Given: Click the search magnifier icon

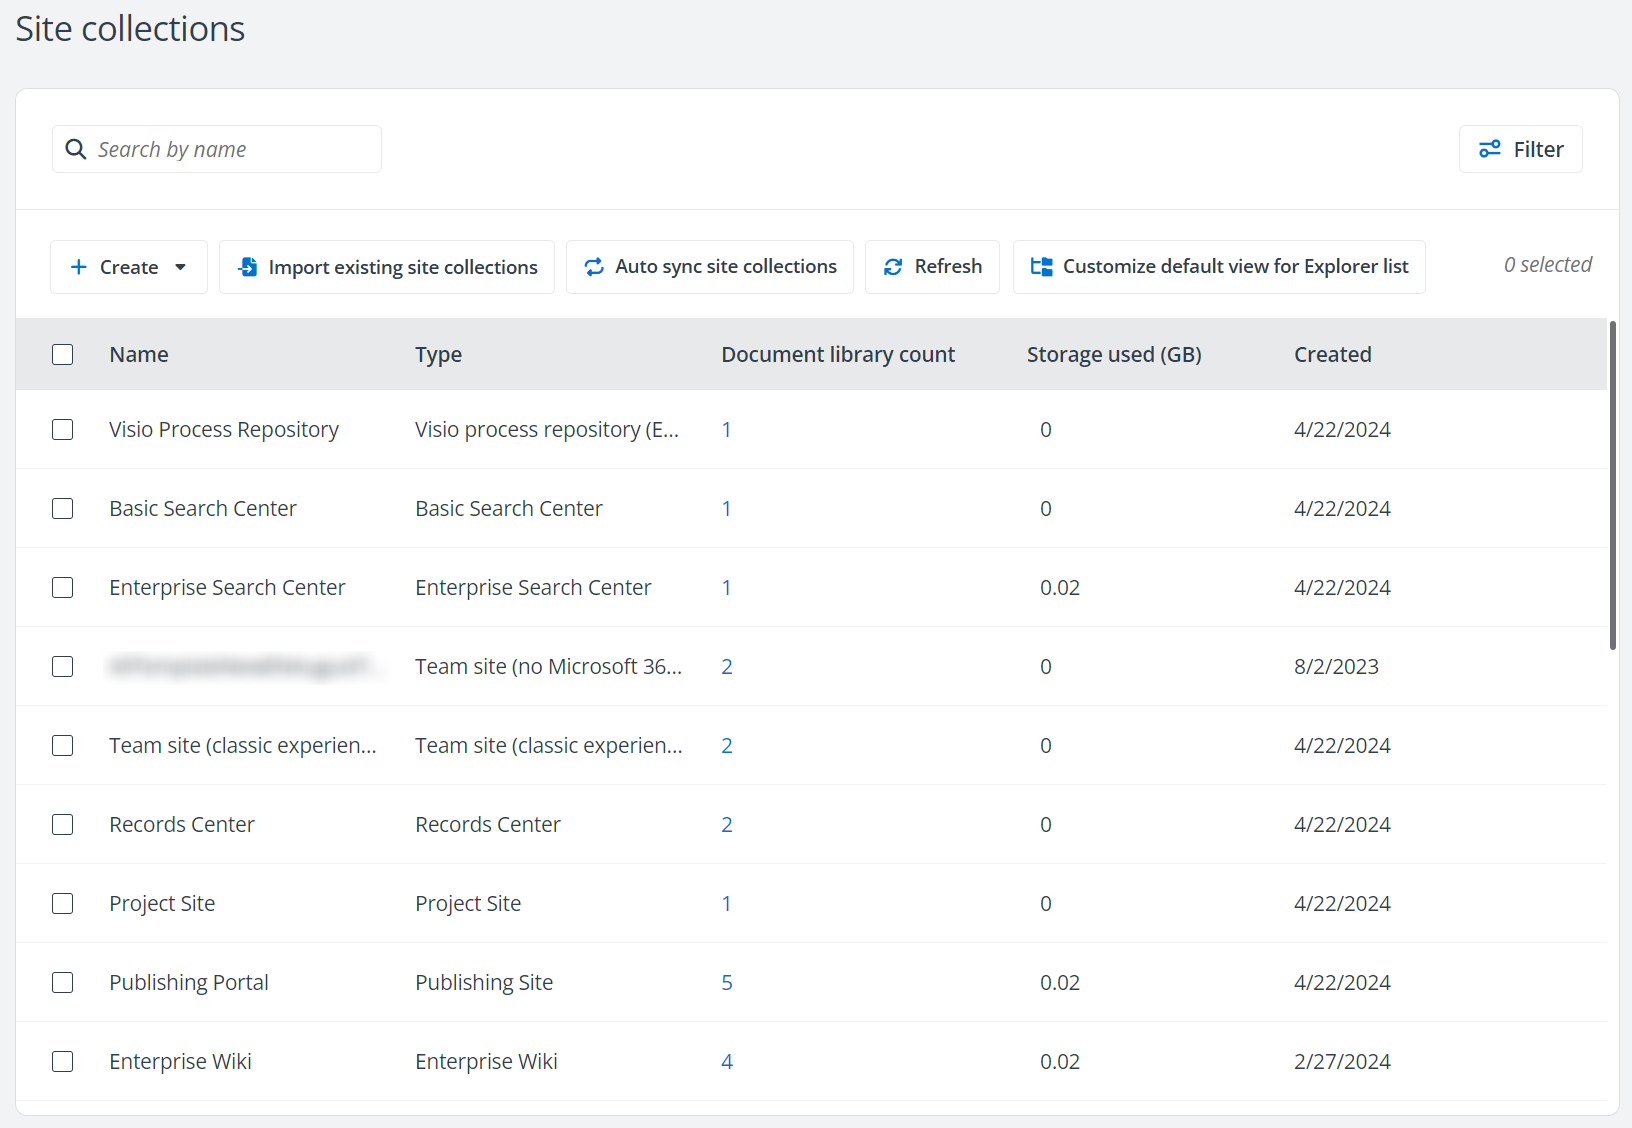Looking at the screenshot, I should click(x=76, y=149).
